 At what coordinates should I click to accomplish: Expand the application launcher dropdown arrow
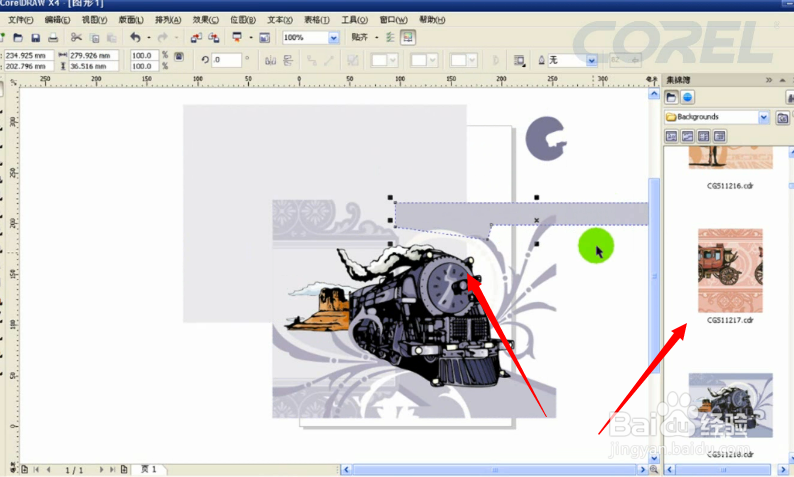click(x=251, y=37)
